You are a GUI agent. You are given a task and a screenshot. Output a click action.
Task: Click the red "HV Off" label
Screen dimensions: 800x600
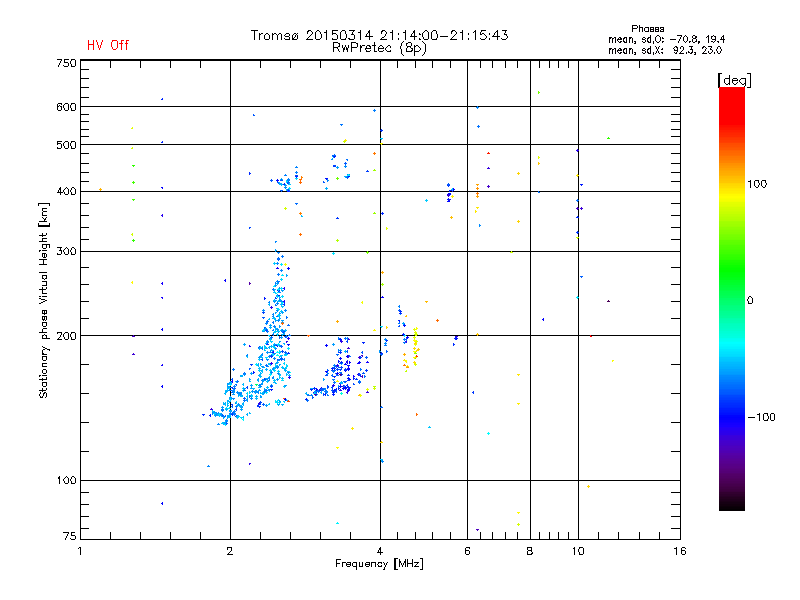click(x=108, y=45)
